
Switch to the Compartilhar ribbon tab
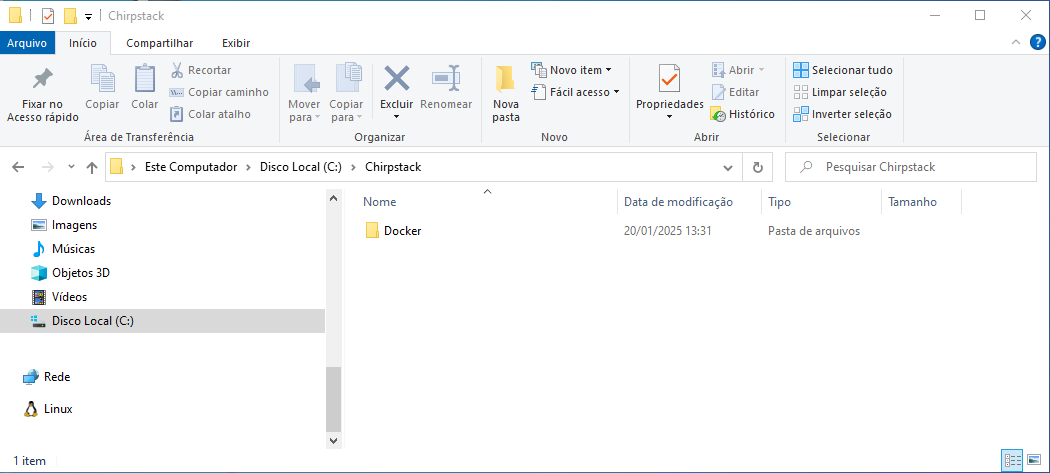pos(159,43)
